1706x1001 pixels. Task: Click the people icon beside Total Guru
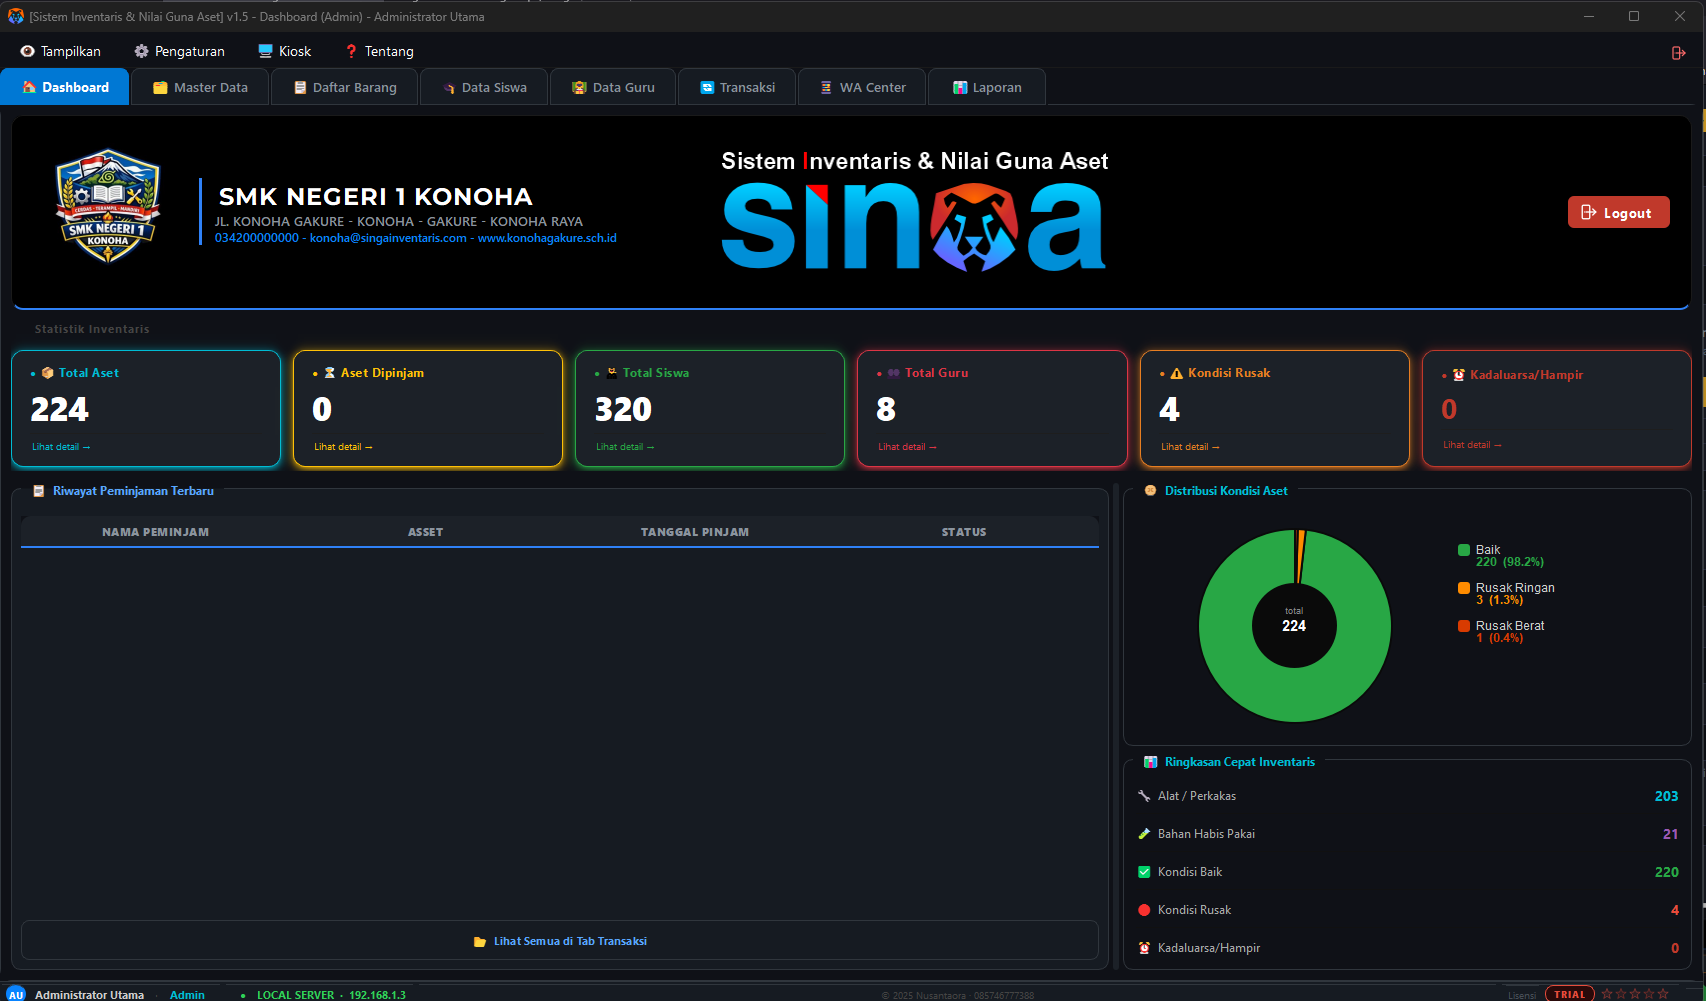point(893,373)
